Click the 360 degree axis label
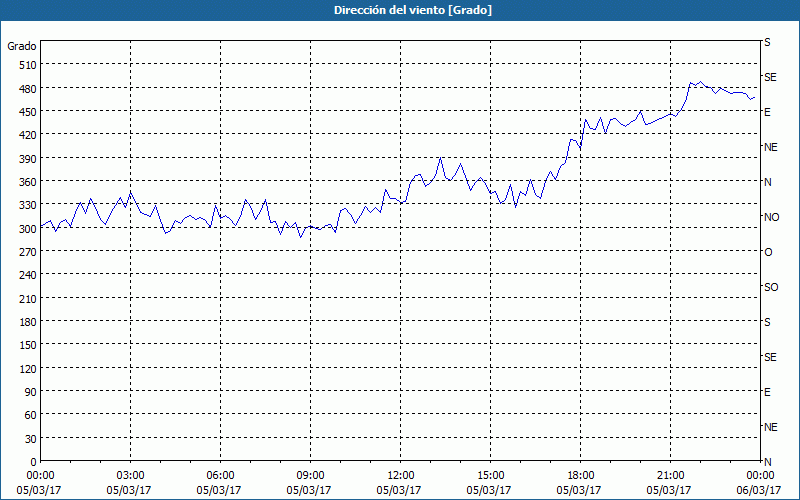 coord(29,182)
